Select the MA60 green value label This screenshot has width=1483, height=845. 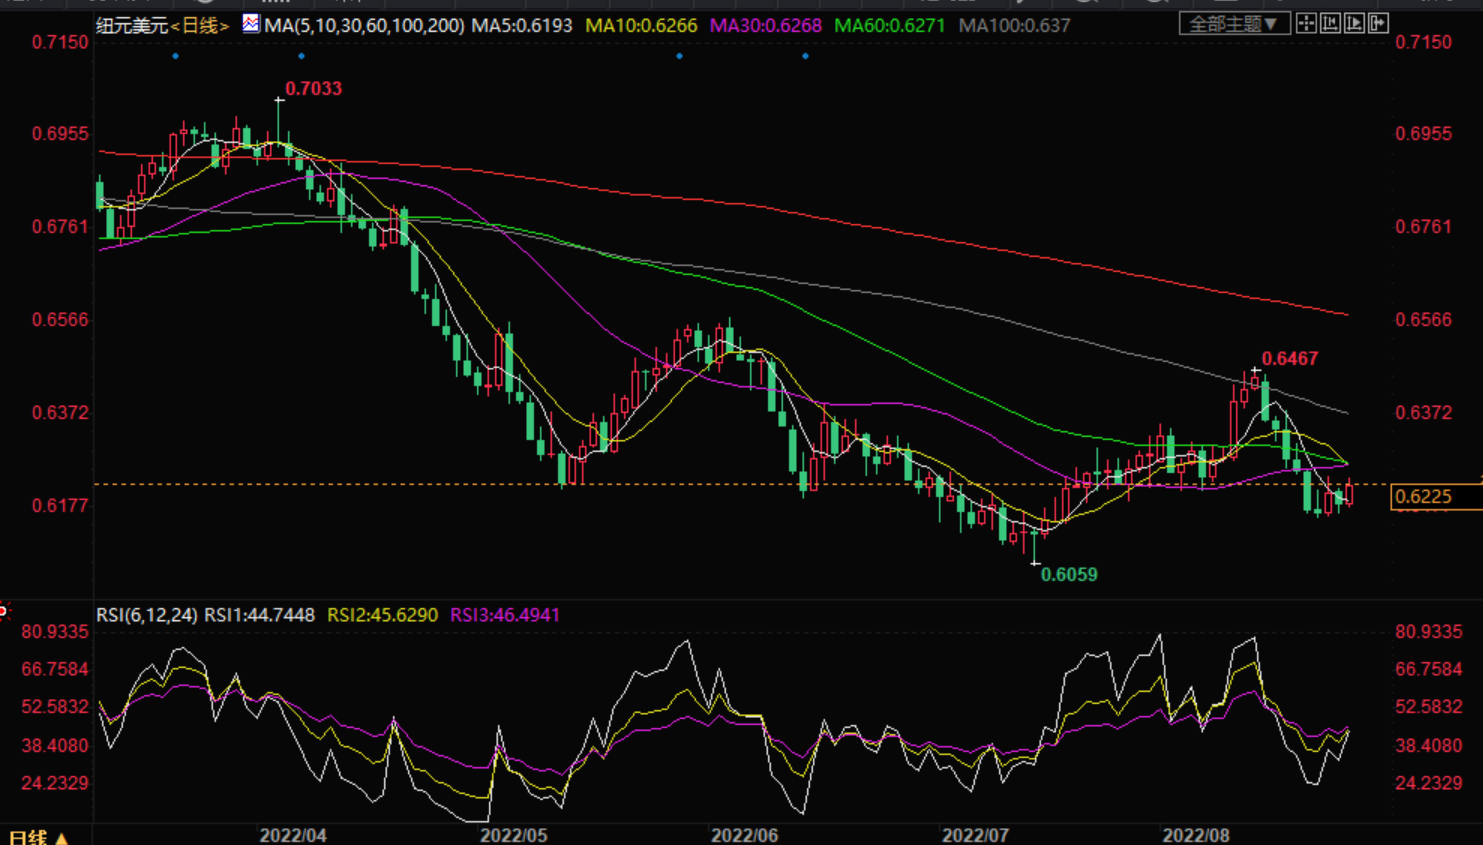tap(889, 25)
